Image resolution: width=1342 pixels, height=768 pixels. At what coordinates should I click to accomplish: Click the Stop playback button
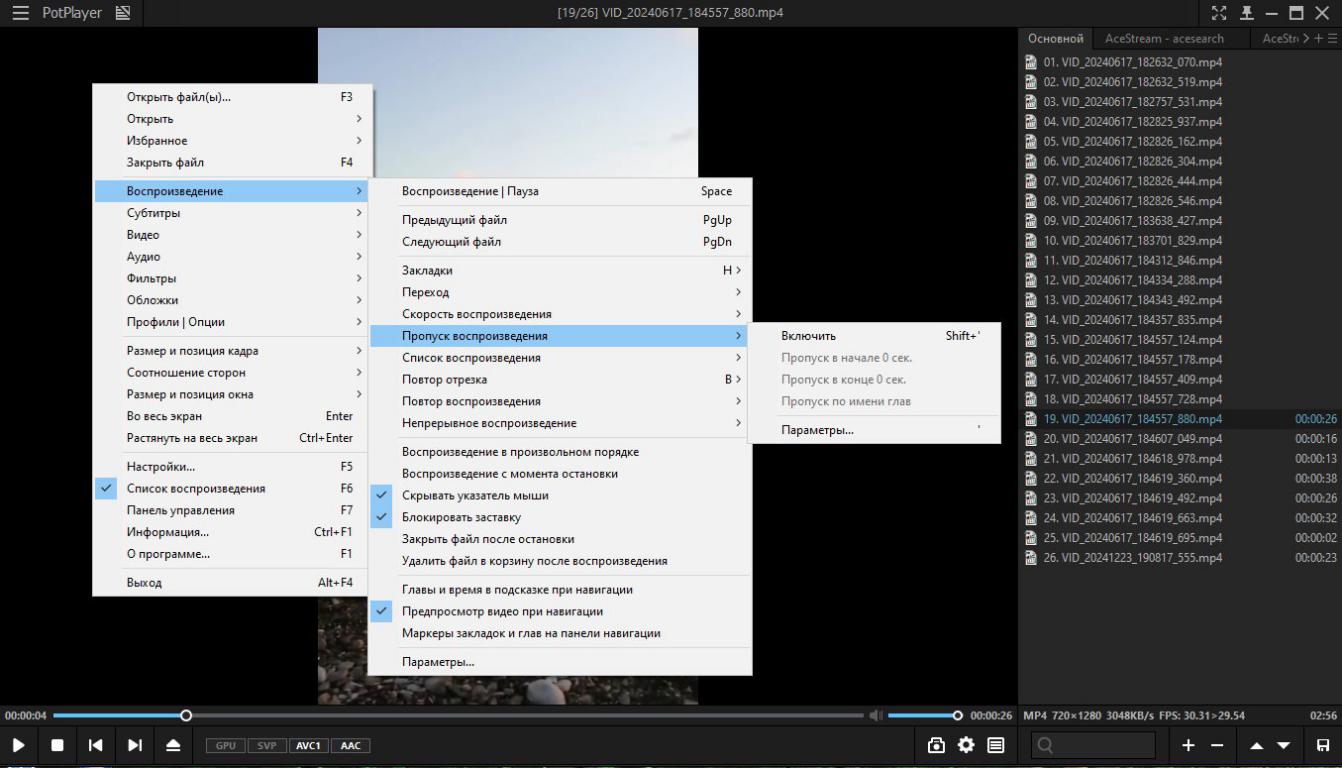57,745
